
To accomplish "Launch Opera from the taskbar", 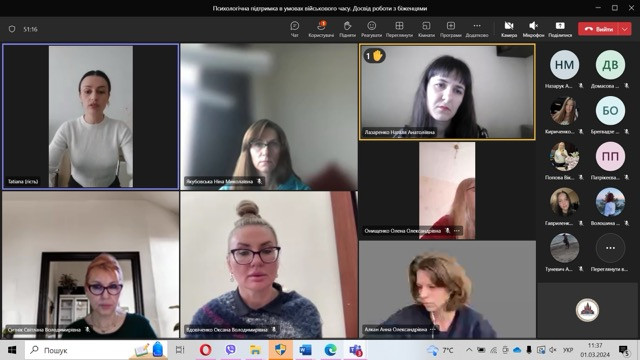I will point(206,350).
